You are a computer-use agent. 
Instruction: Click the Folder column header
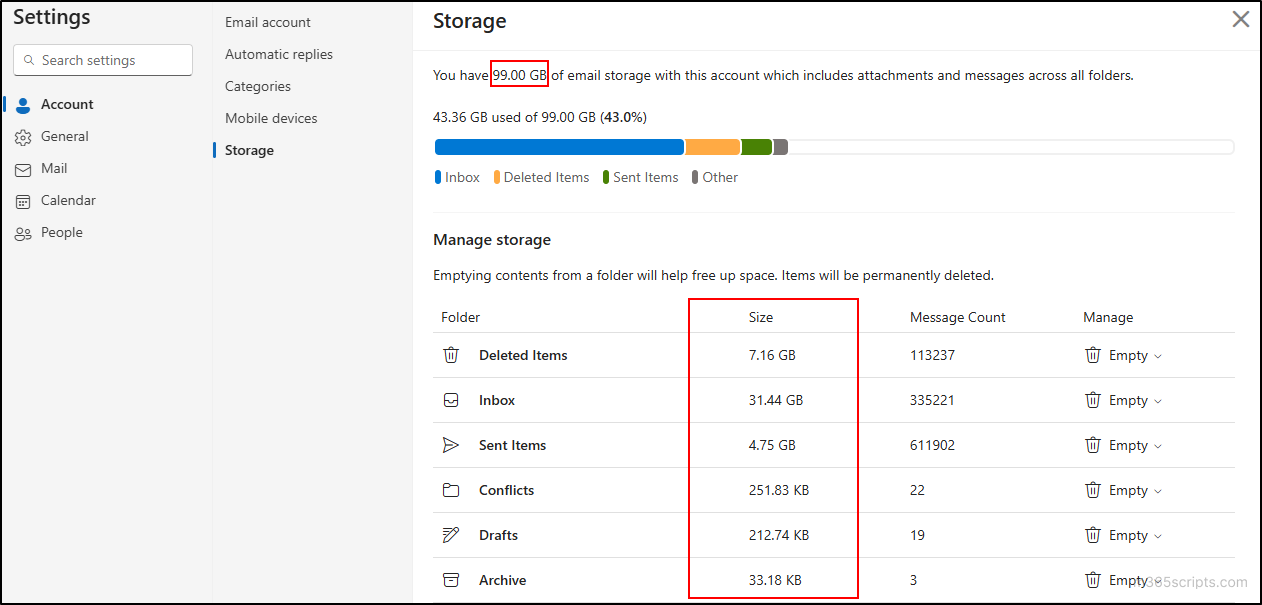pos(461,317)
